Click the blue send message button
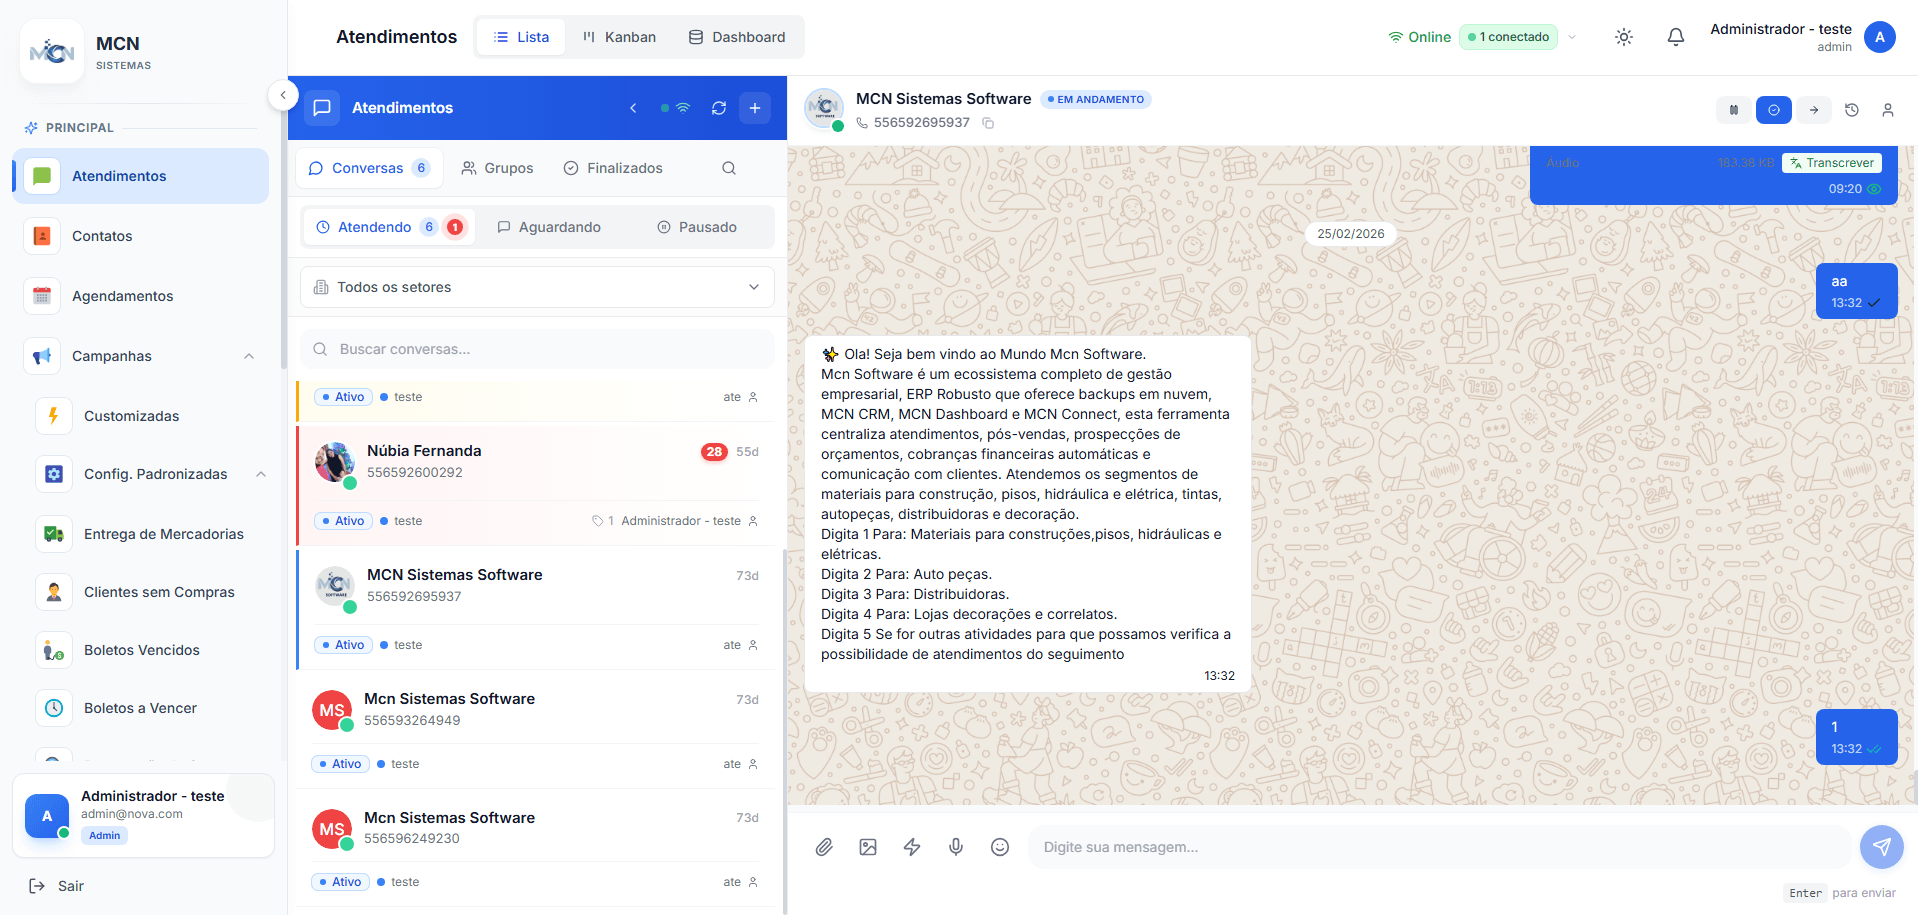 pyautogui.click(x=1881, y=847)
